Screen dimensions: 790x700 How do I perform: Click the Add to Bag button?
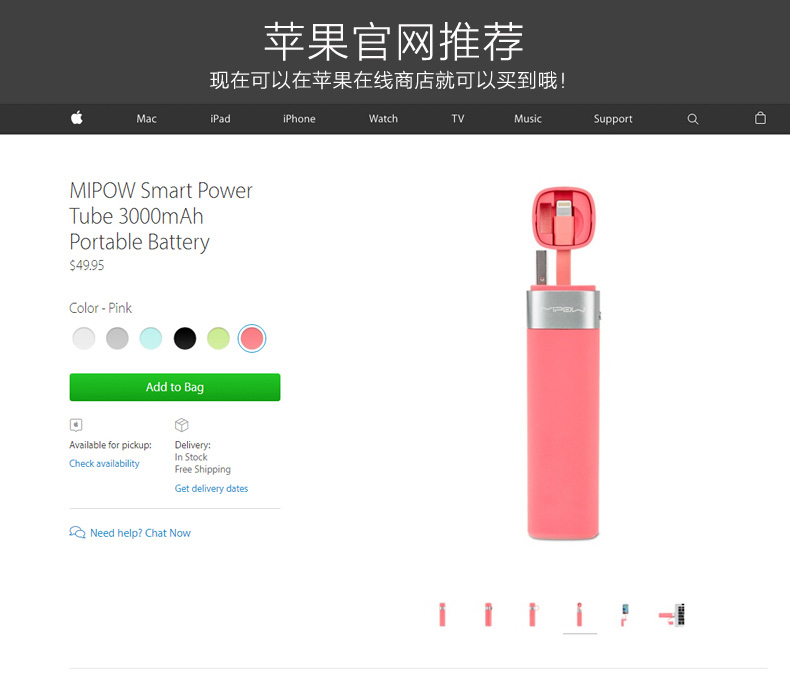(175, 387)
